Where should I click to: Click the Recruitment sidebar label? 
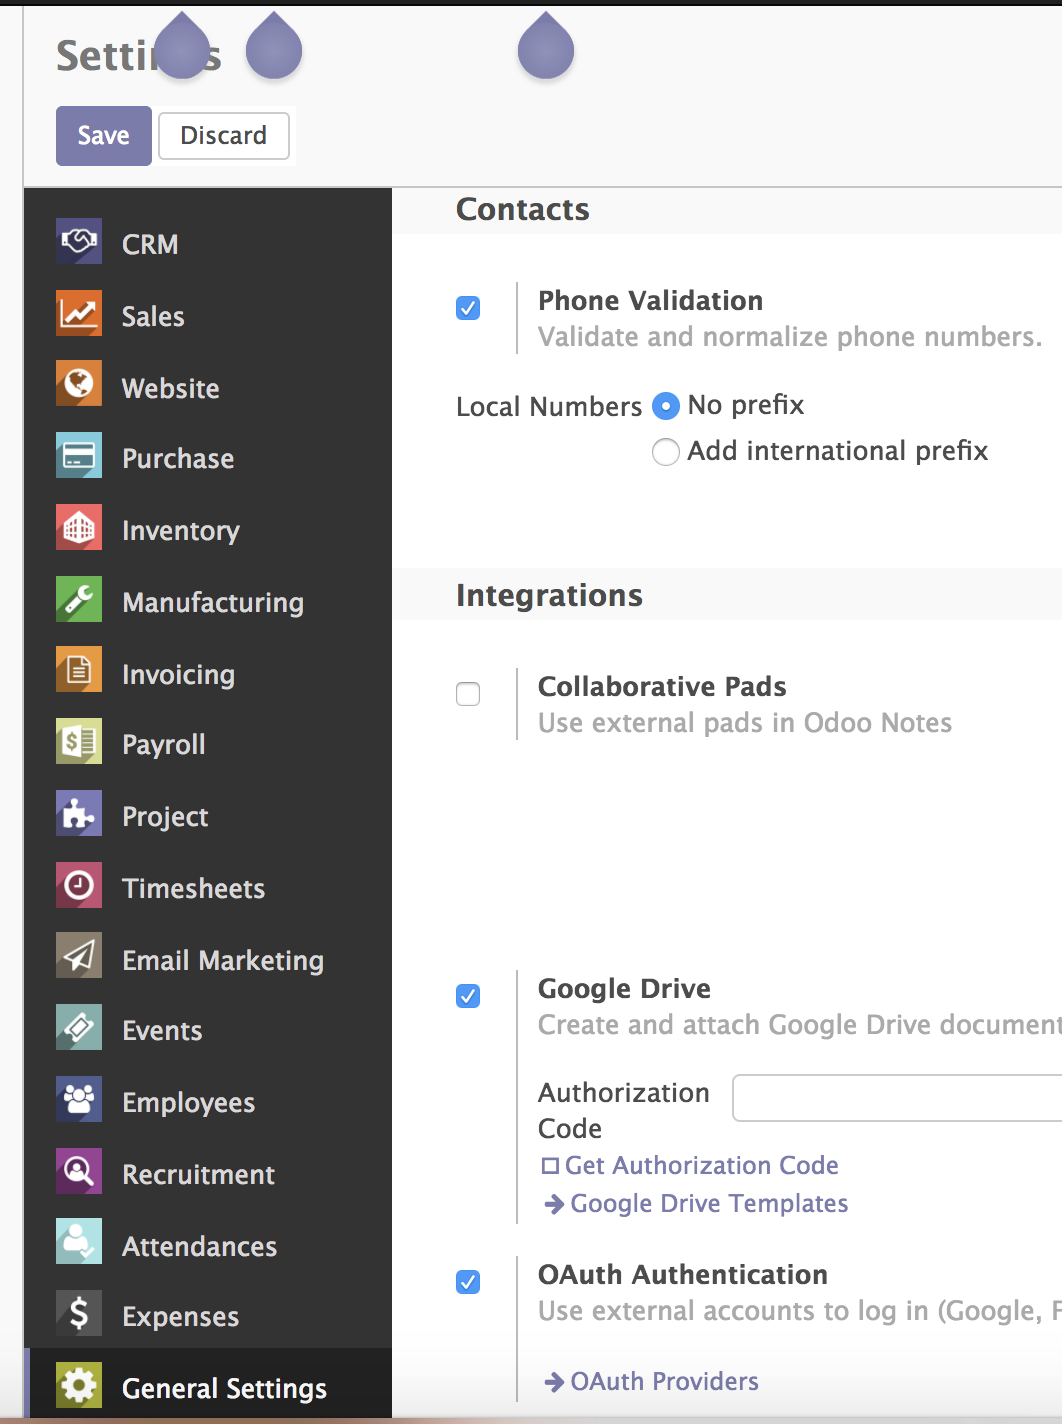click(198, 1175)
